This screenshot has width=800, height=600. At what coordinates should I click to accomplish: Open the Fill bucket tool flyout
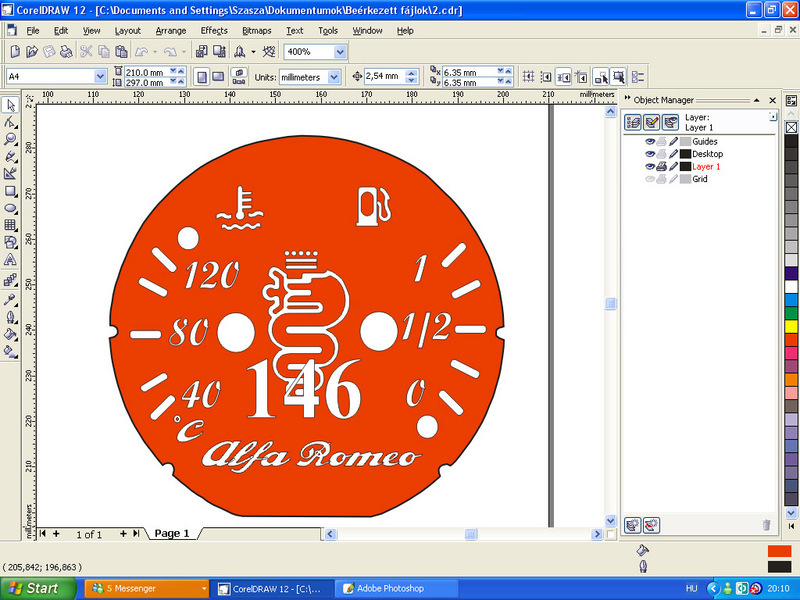pos(10,334)
